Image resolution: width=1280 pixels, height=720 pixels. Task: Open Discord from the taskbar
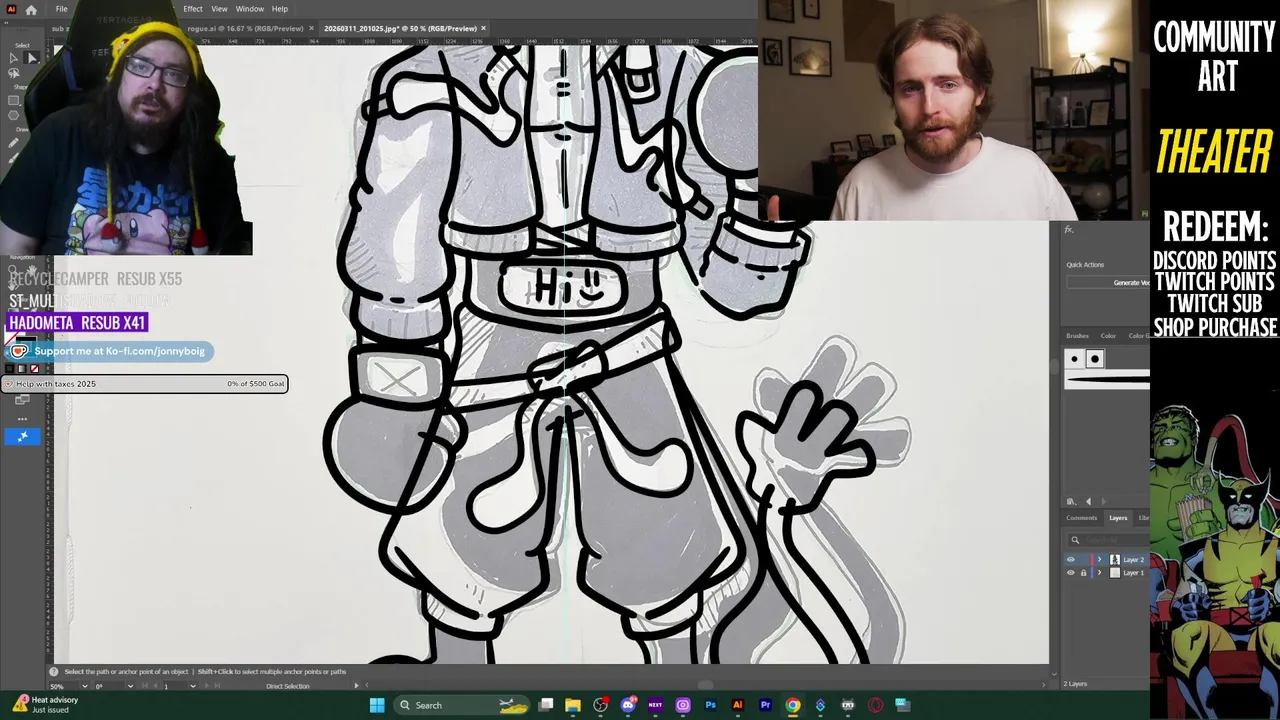click(x=628, y=705)
